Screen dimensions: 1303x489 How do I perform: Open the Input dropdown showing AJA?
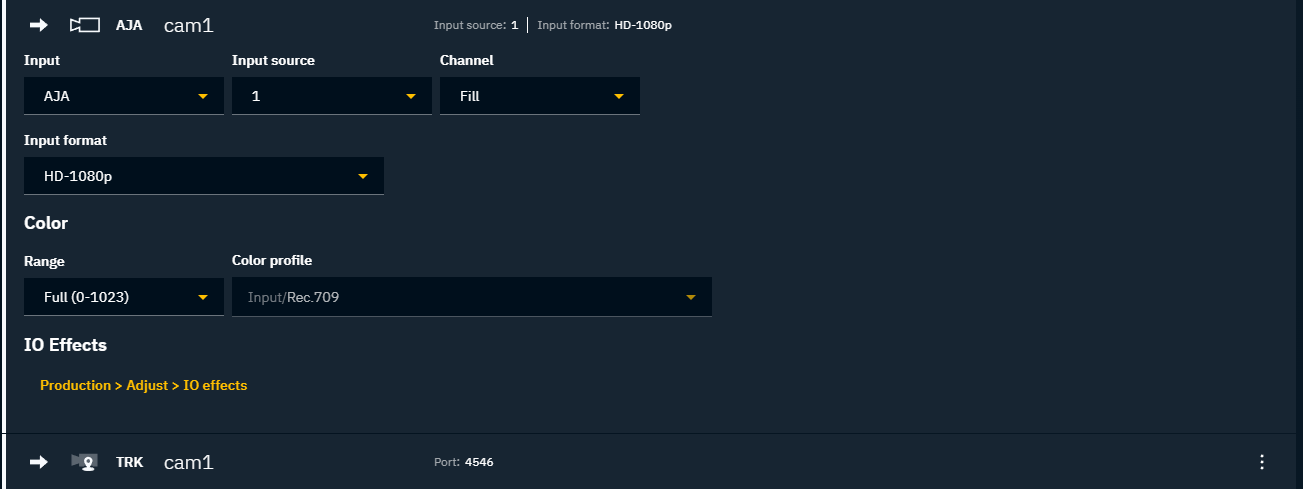[x=124, y=96]
